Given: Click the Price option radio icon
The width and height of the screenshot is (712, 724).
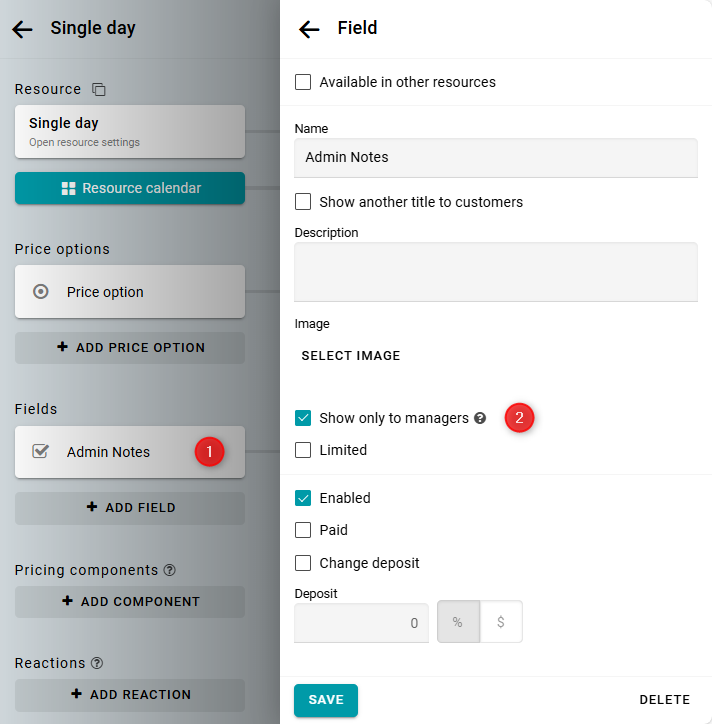Looking at the screenshot, I should [x=41, y=292].
